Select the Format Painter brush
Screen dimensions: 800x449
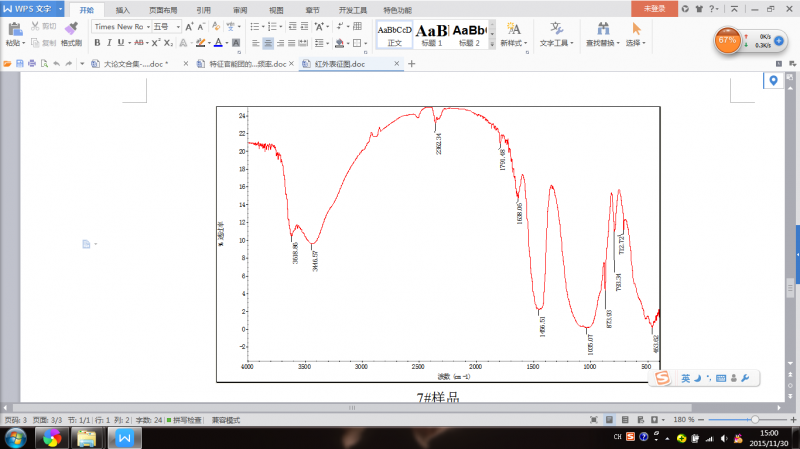click(x=71, y=29)
